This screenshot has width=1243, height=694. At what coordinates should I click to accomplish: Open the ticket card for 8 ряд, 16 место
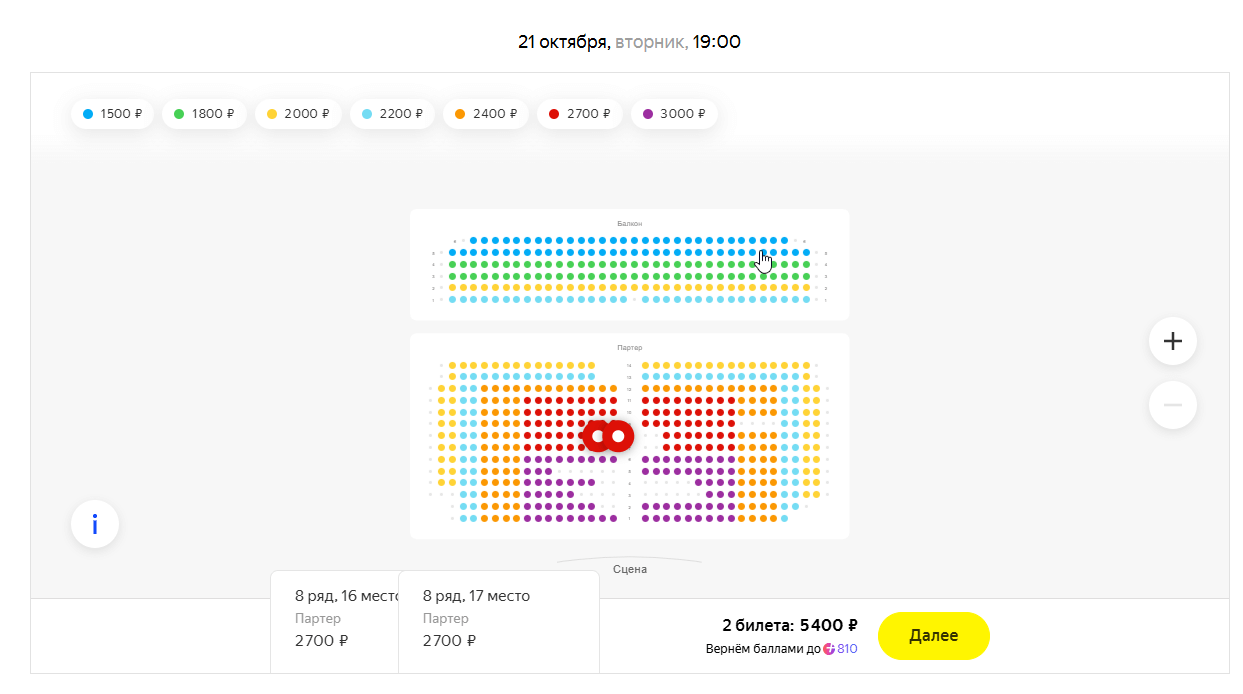point(335,620)
